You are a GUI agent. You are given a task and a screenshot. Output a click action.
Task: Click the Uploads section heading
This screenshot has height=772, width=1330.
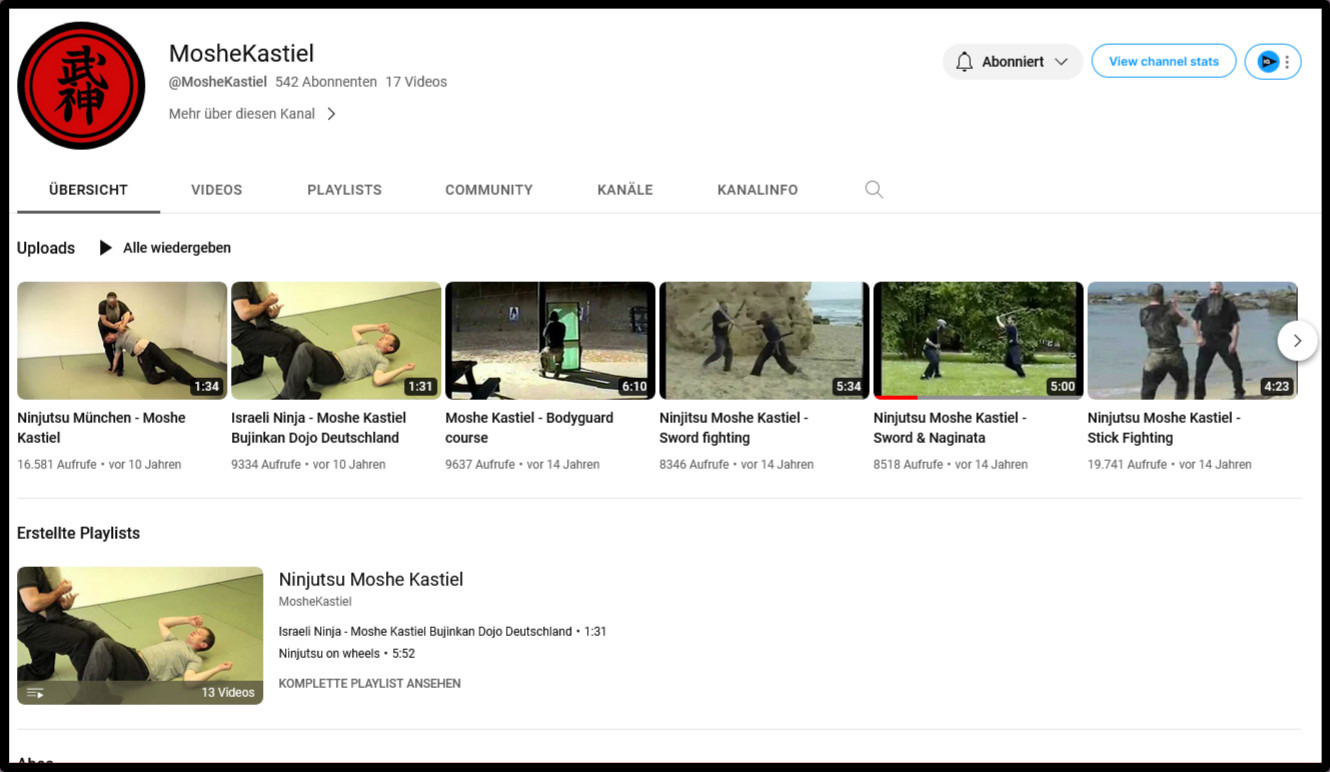click(x=46, y=248)
